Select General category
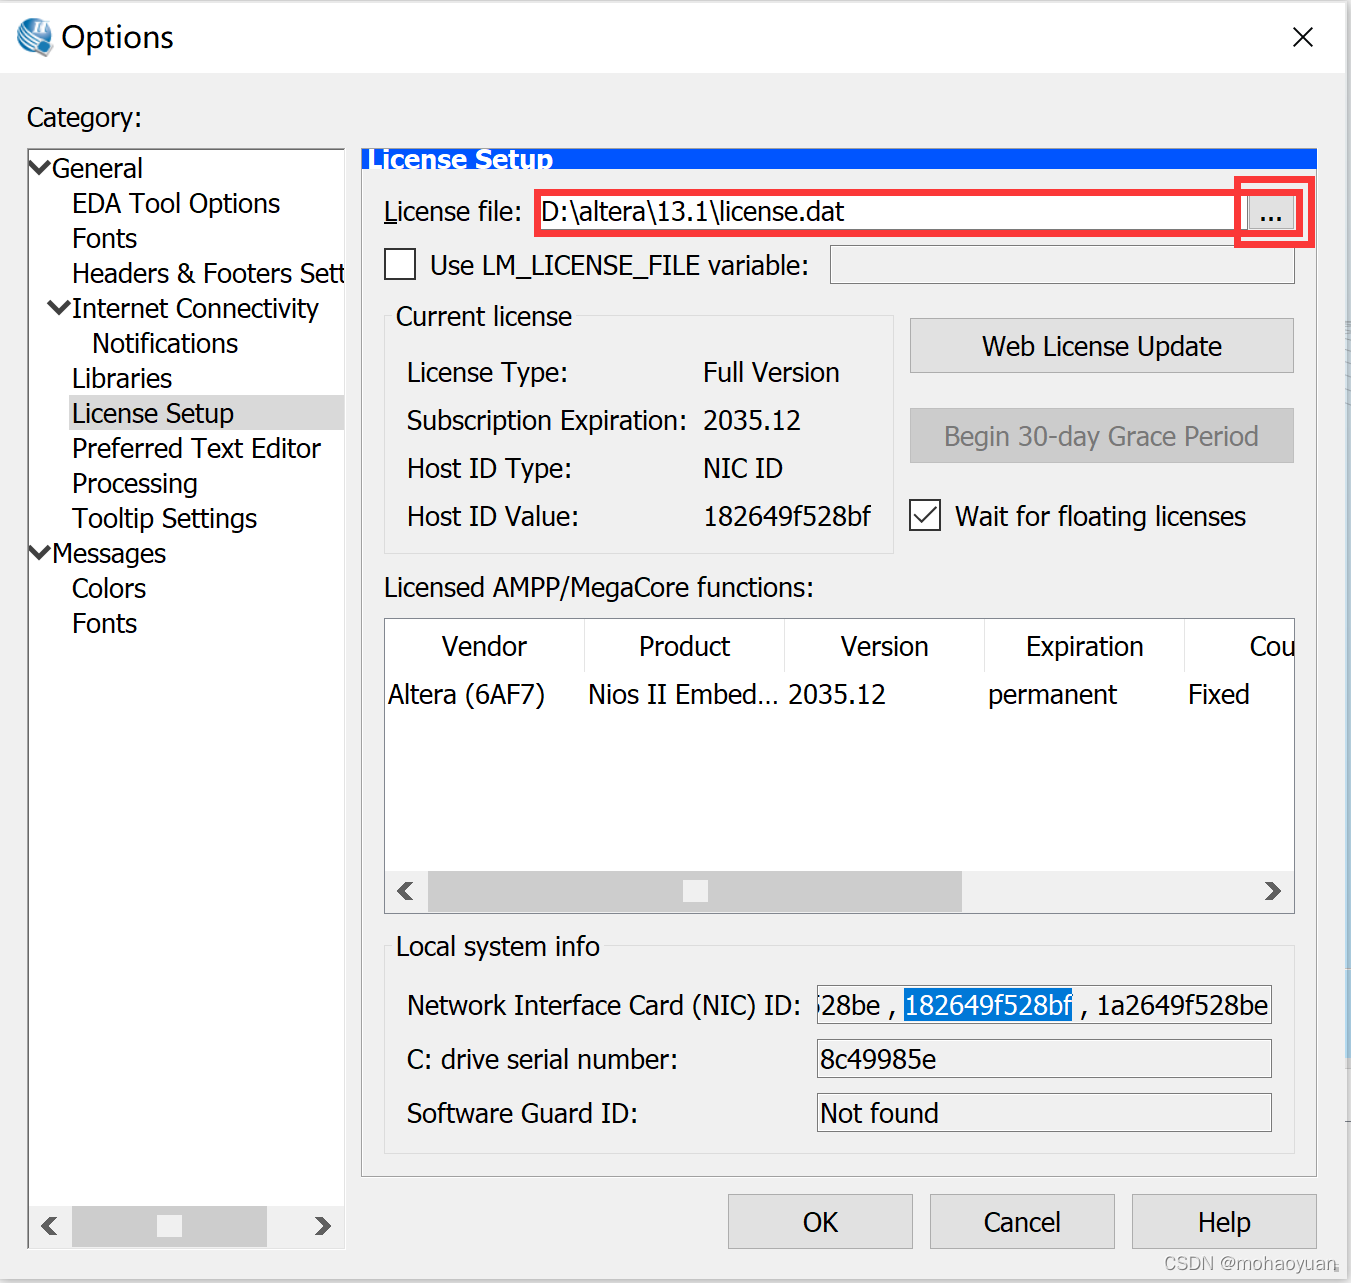Viewport: 1351px width, 1283px height. point(97,169)
